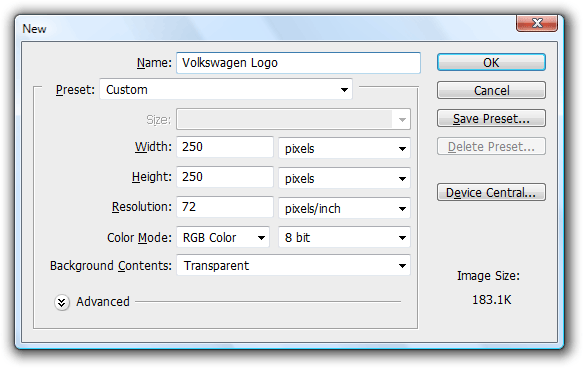This screenshot has width=583, height=368.
Task: Click the Save Preset button
Action: (x=491, y=119)
